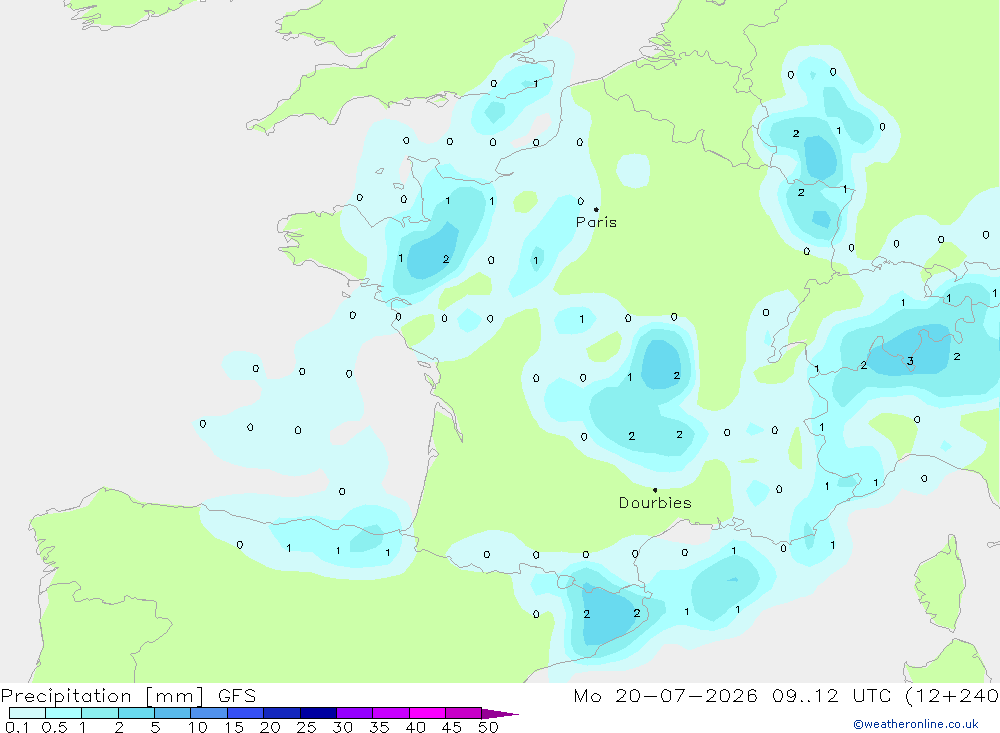Click the '0.5' legend scale label
Screen dimensions: 1000x733
[54, 727]
